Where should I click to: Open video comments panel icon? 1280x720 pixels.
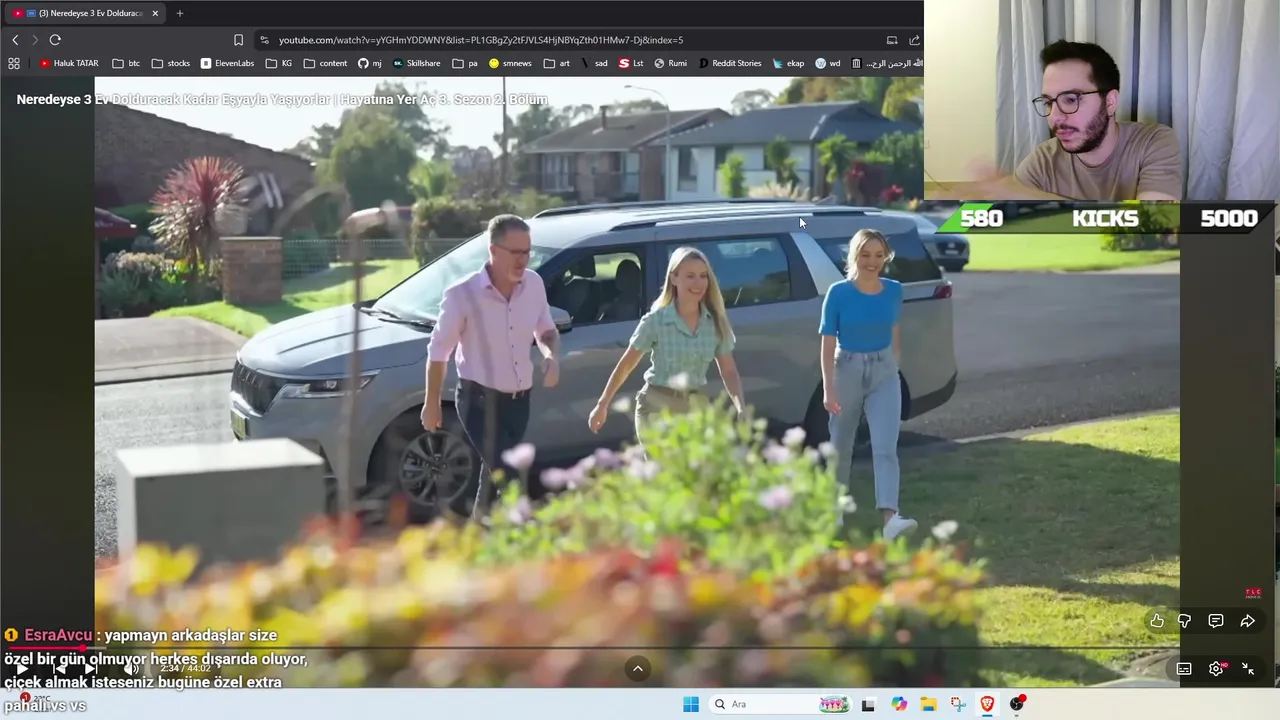(1215, 621)
